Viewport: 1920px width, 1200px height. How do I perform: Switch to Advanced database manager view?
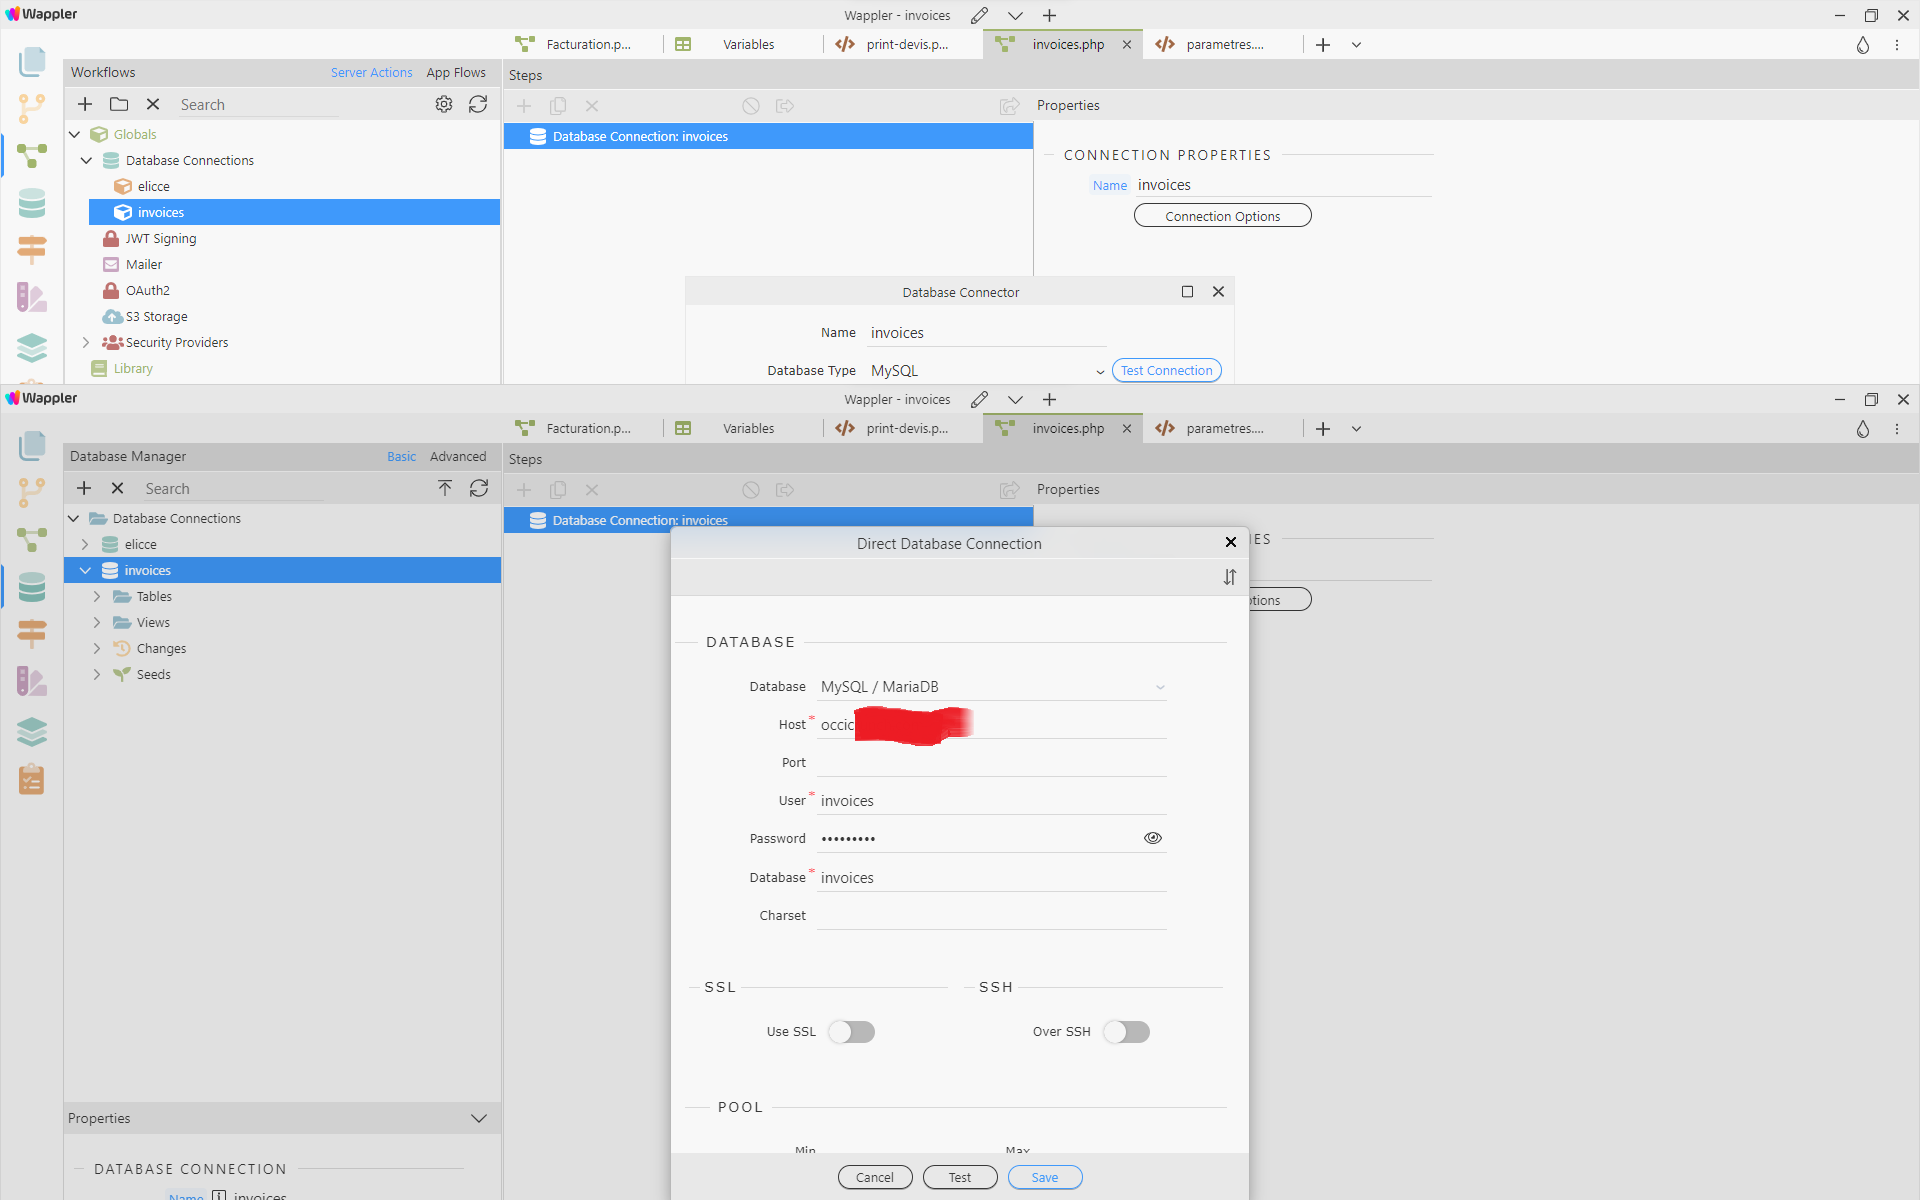pos(458,456)
